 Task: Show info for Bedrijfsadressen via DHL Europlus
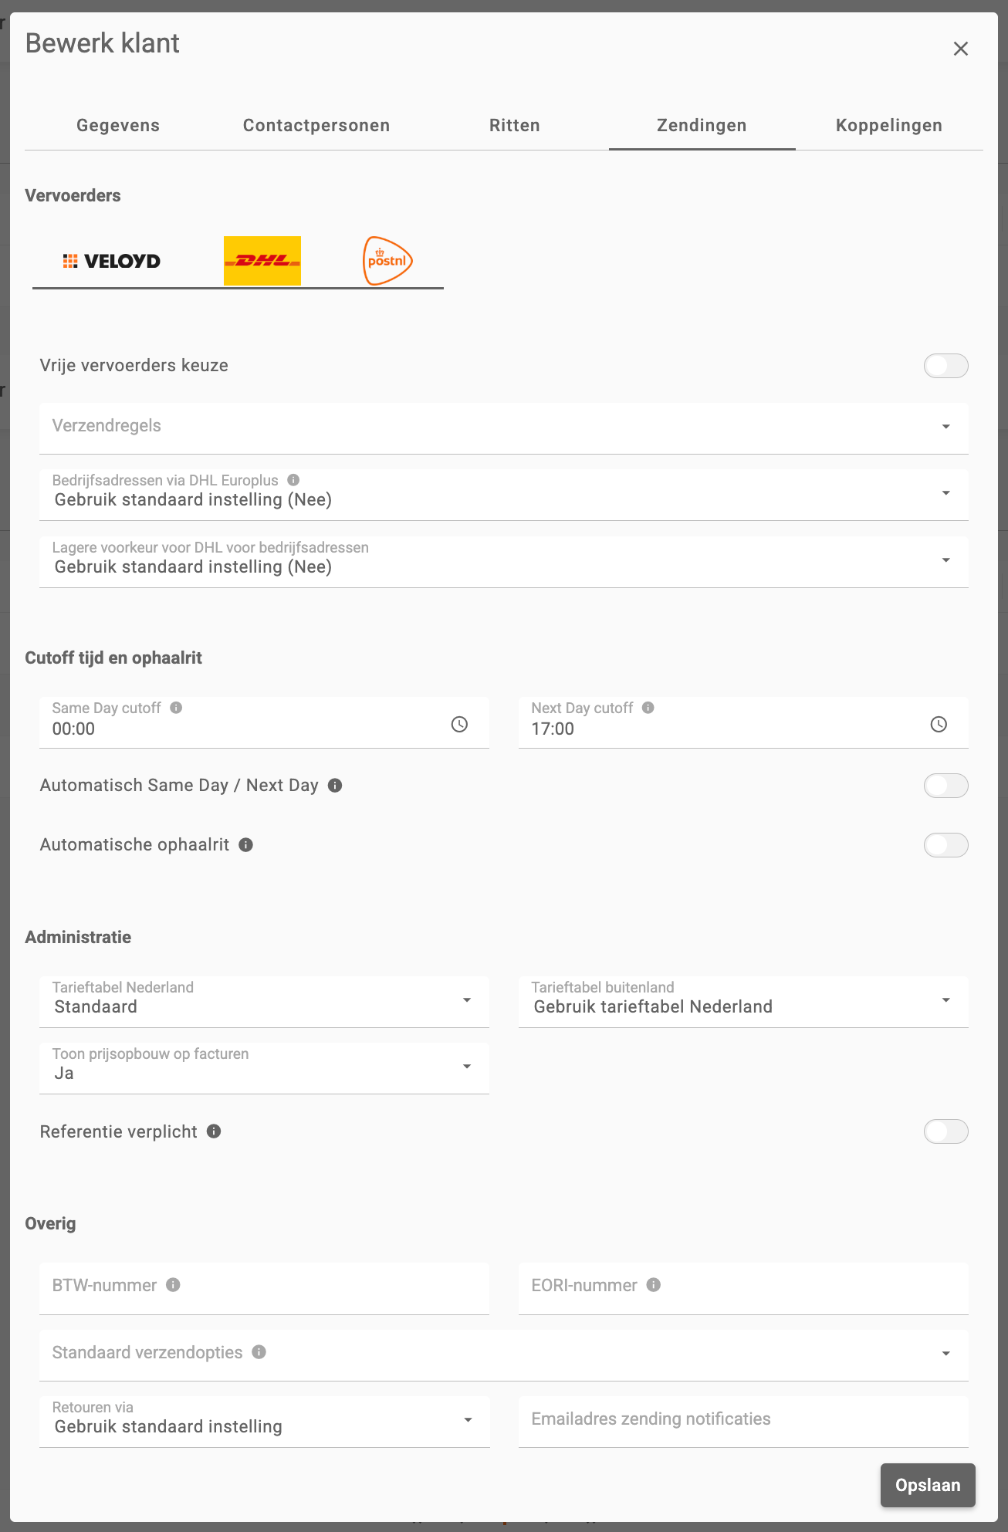tap(293, 480)
